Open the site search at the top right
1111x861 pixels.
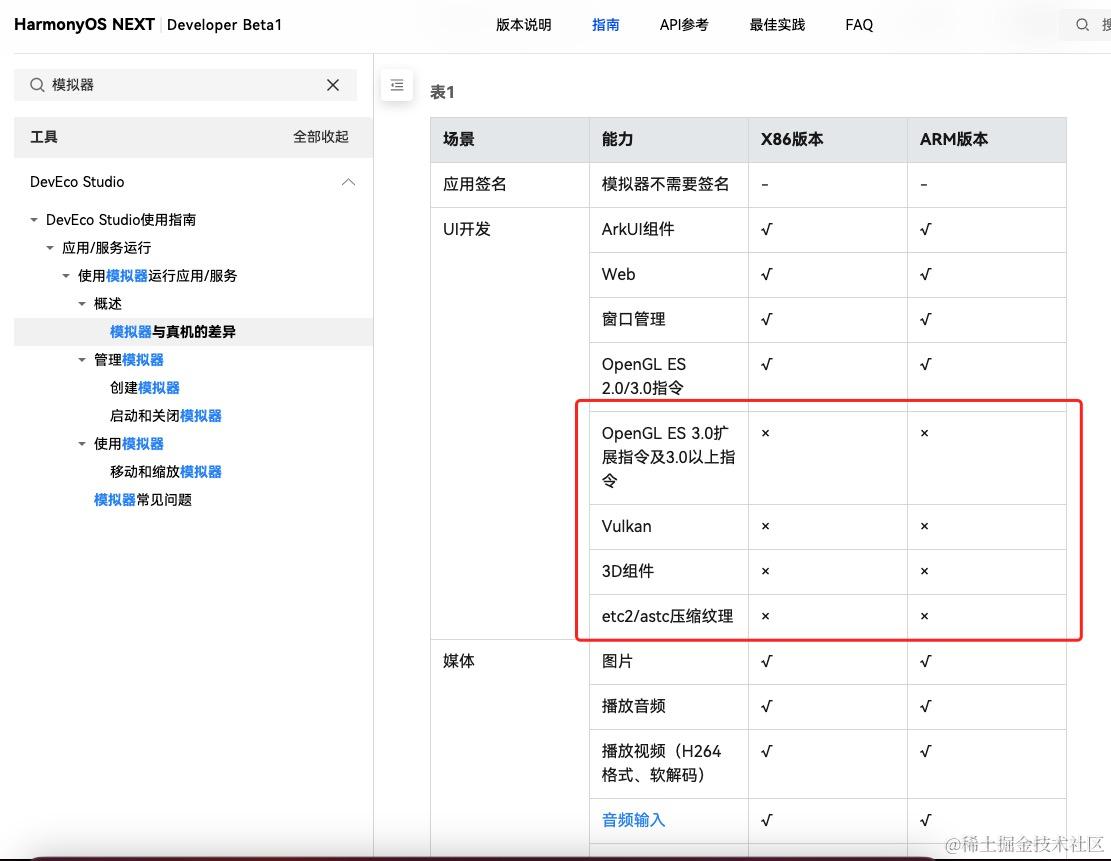point(1081,24)
